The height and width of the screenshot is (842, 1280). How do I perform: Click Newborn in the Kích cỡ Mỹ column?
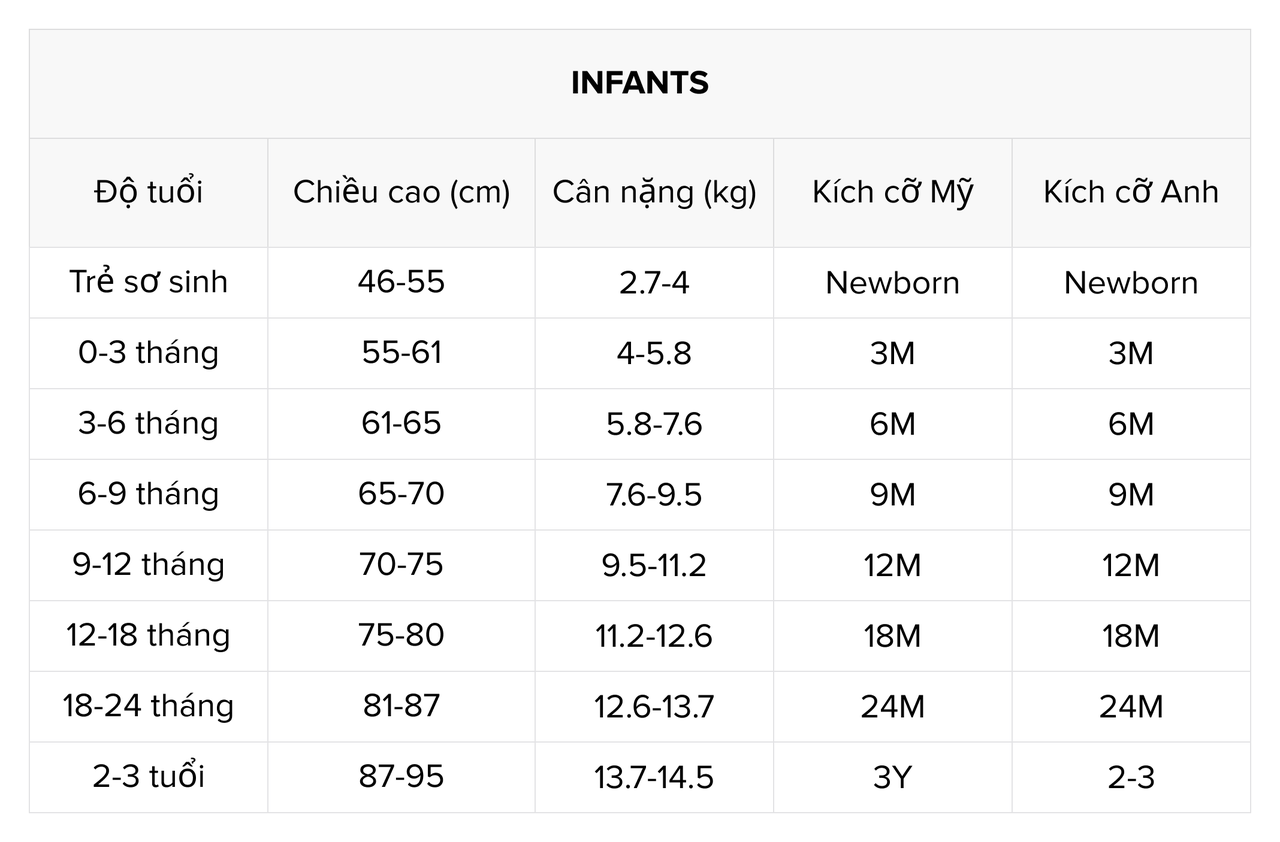click(x=892, y=283)
